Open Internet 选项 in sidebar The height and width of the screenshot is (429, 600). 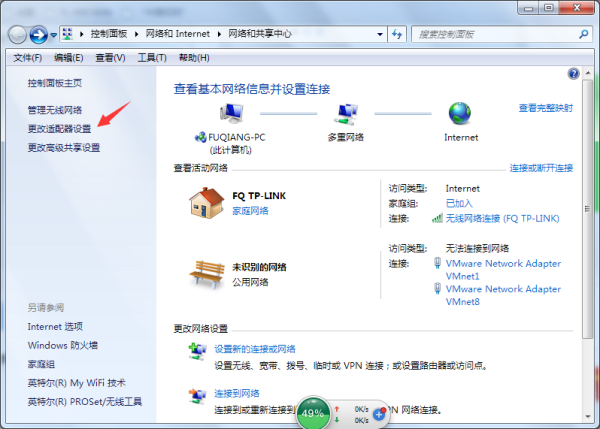pos(55,326)
